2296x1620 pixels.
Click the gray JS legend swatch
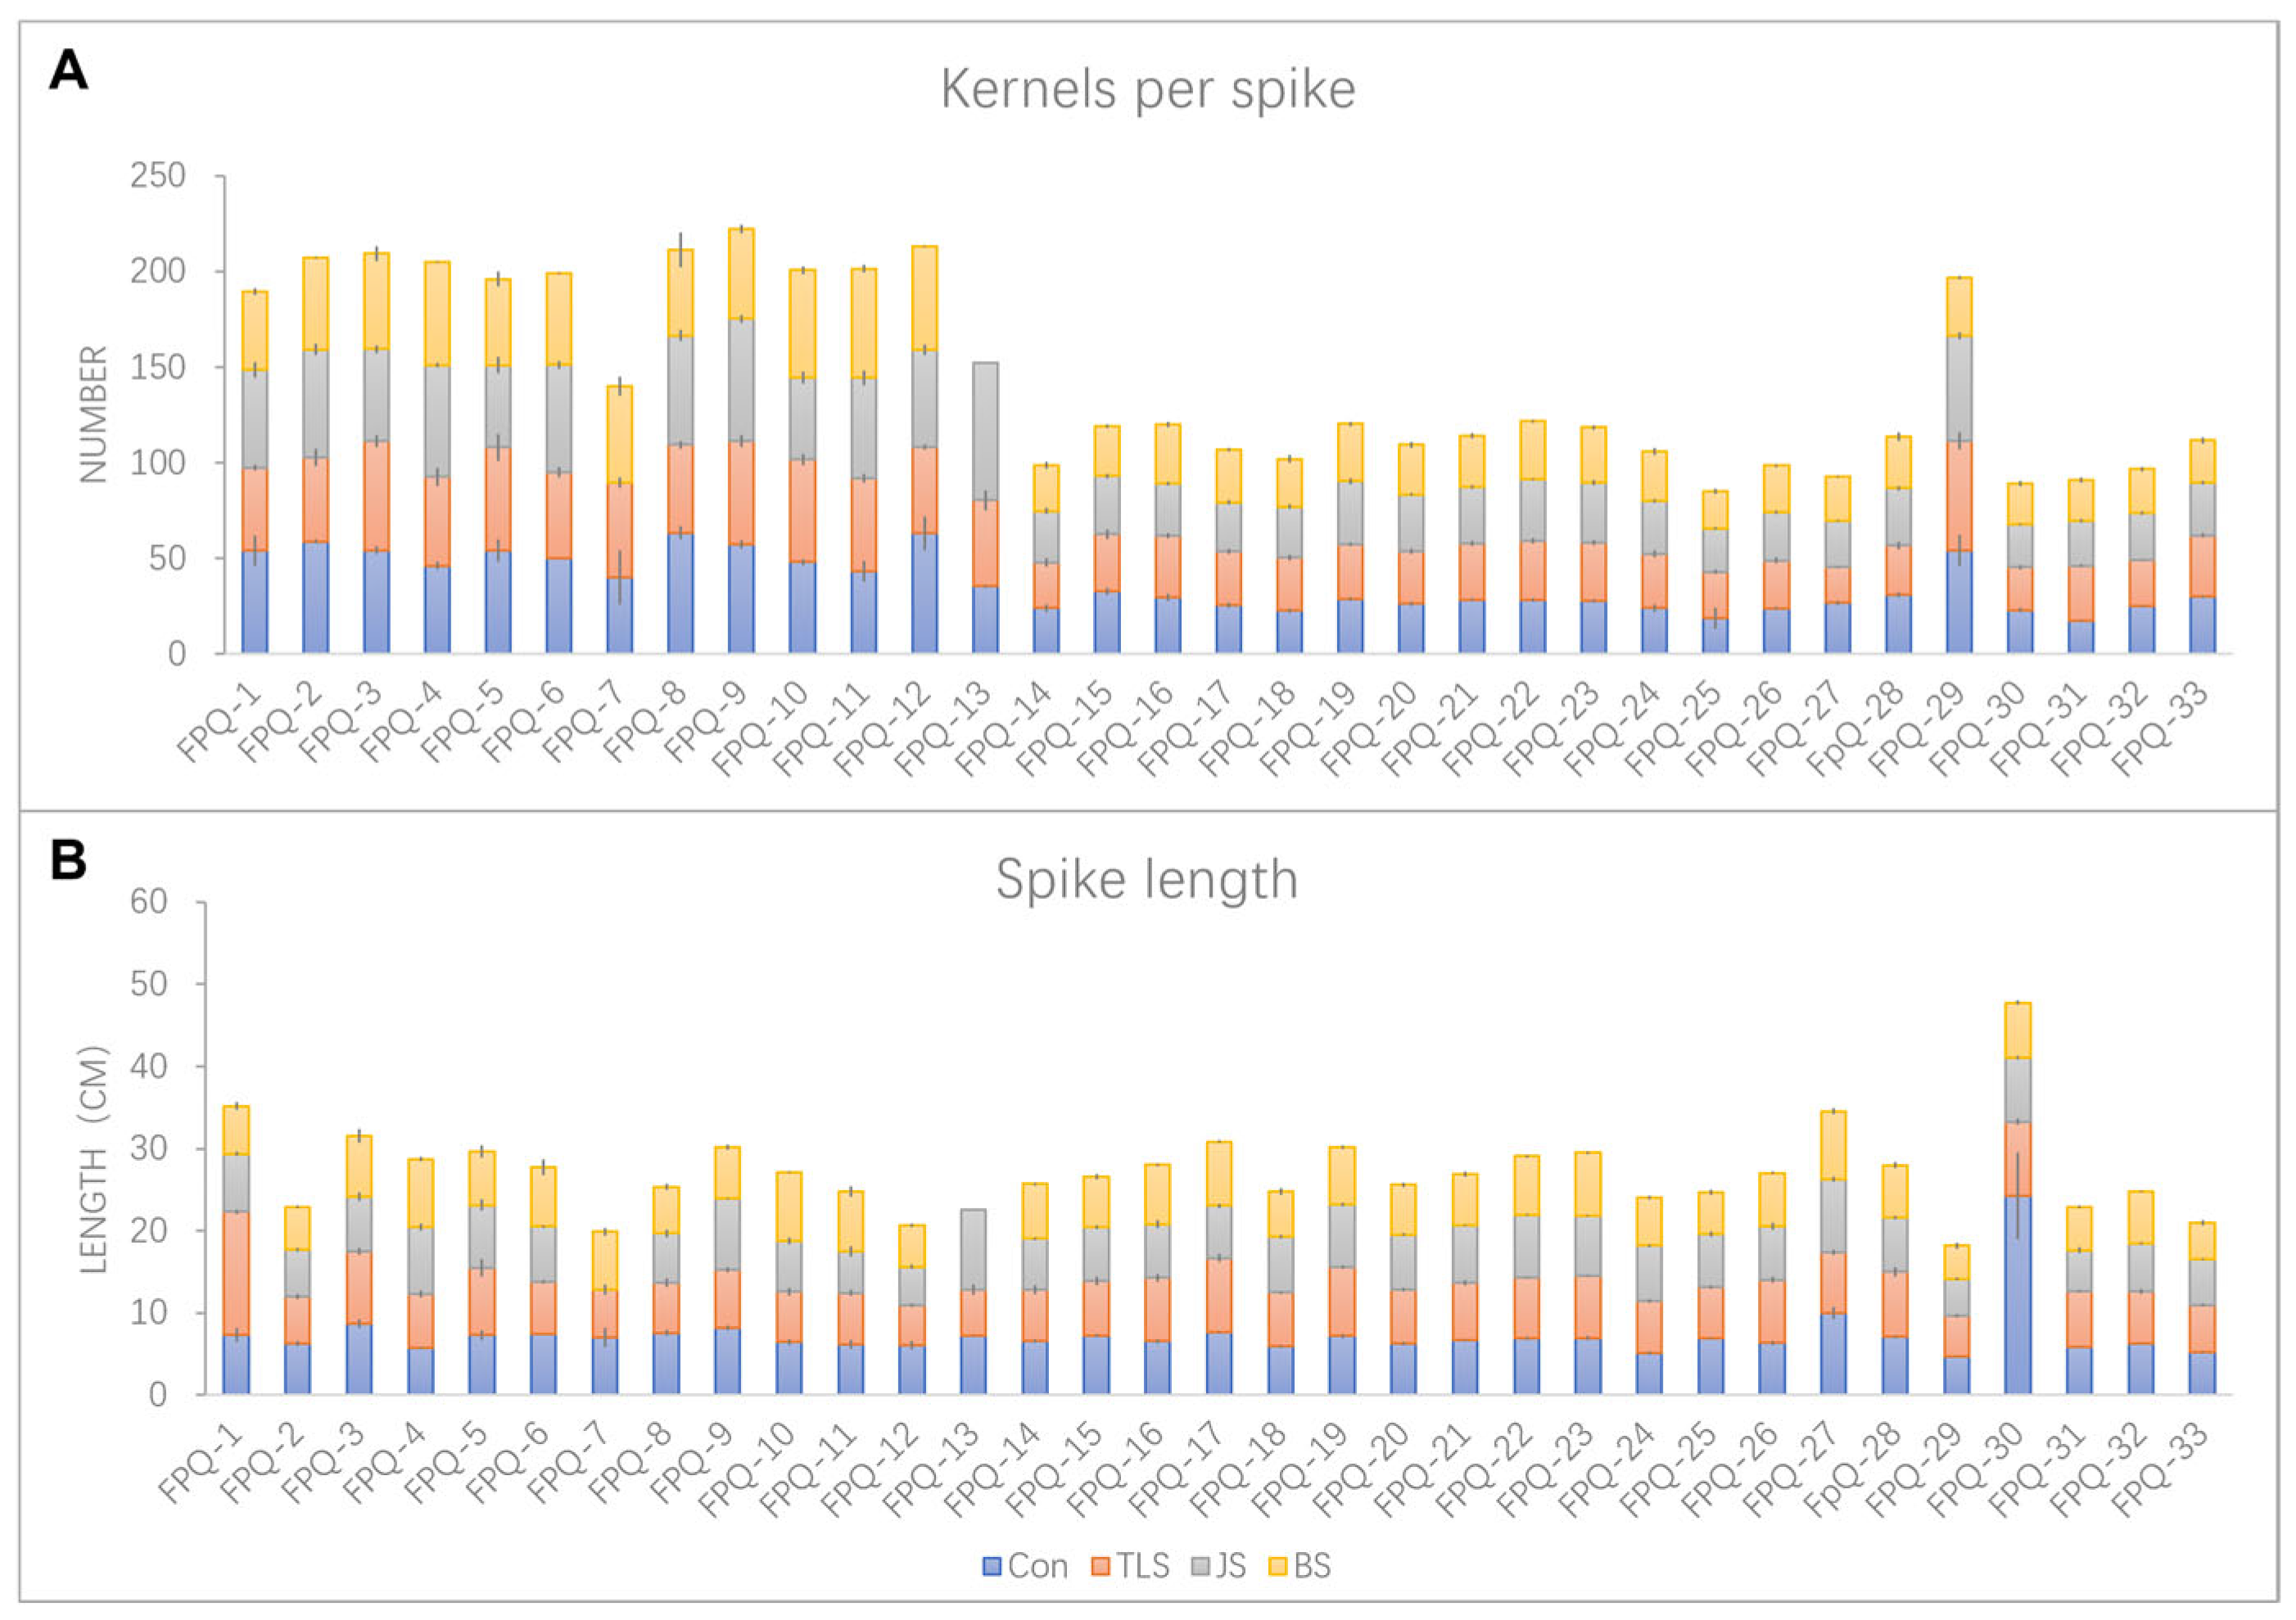(x=1201, y=1567)
